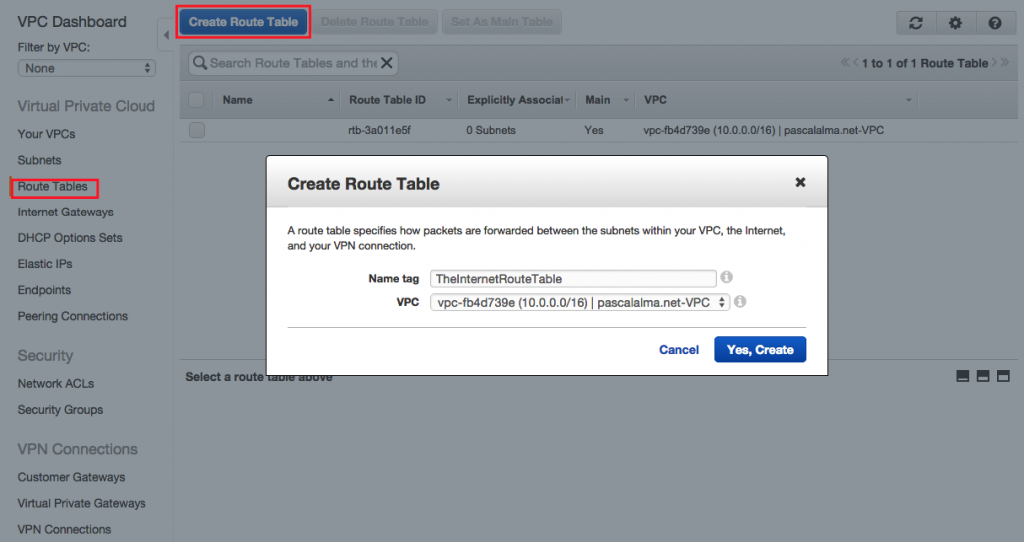
Task: Go to previous page of route tables
Action: pos(856,63)
